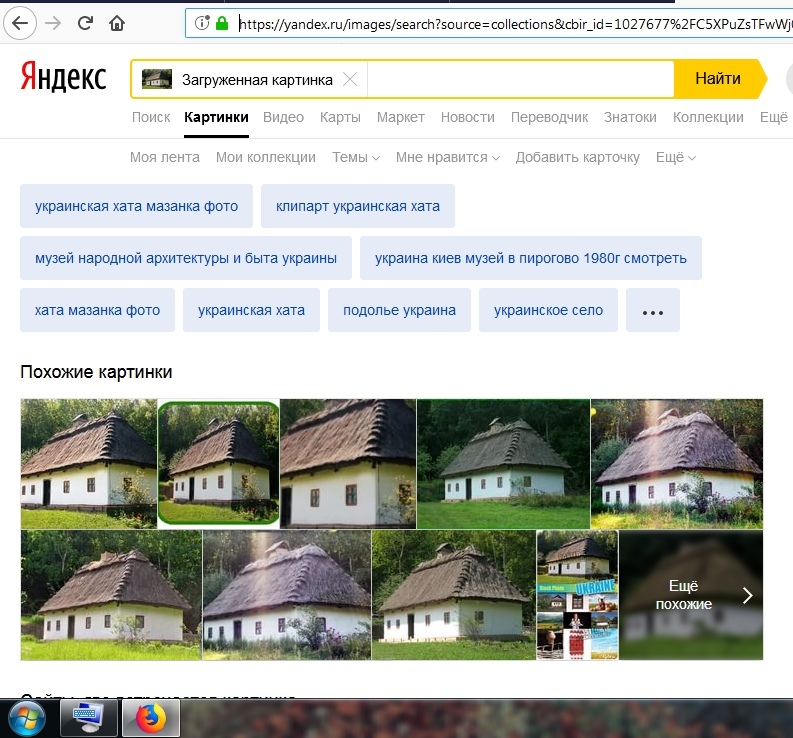Image resolution: width=793 pixels, height=738 pixels.
Task: Expand the Мне нравится dropdown
Action: point(448,157)
